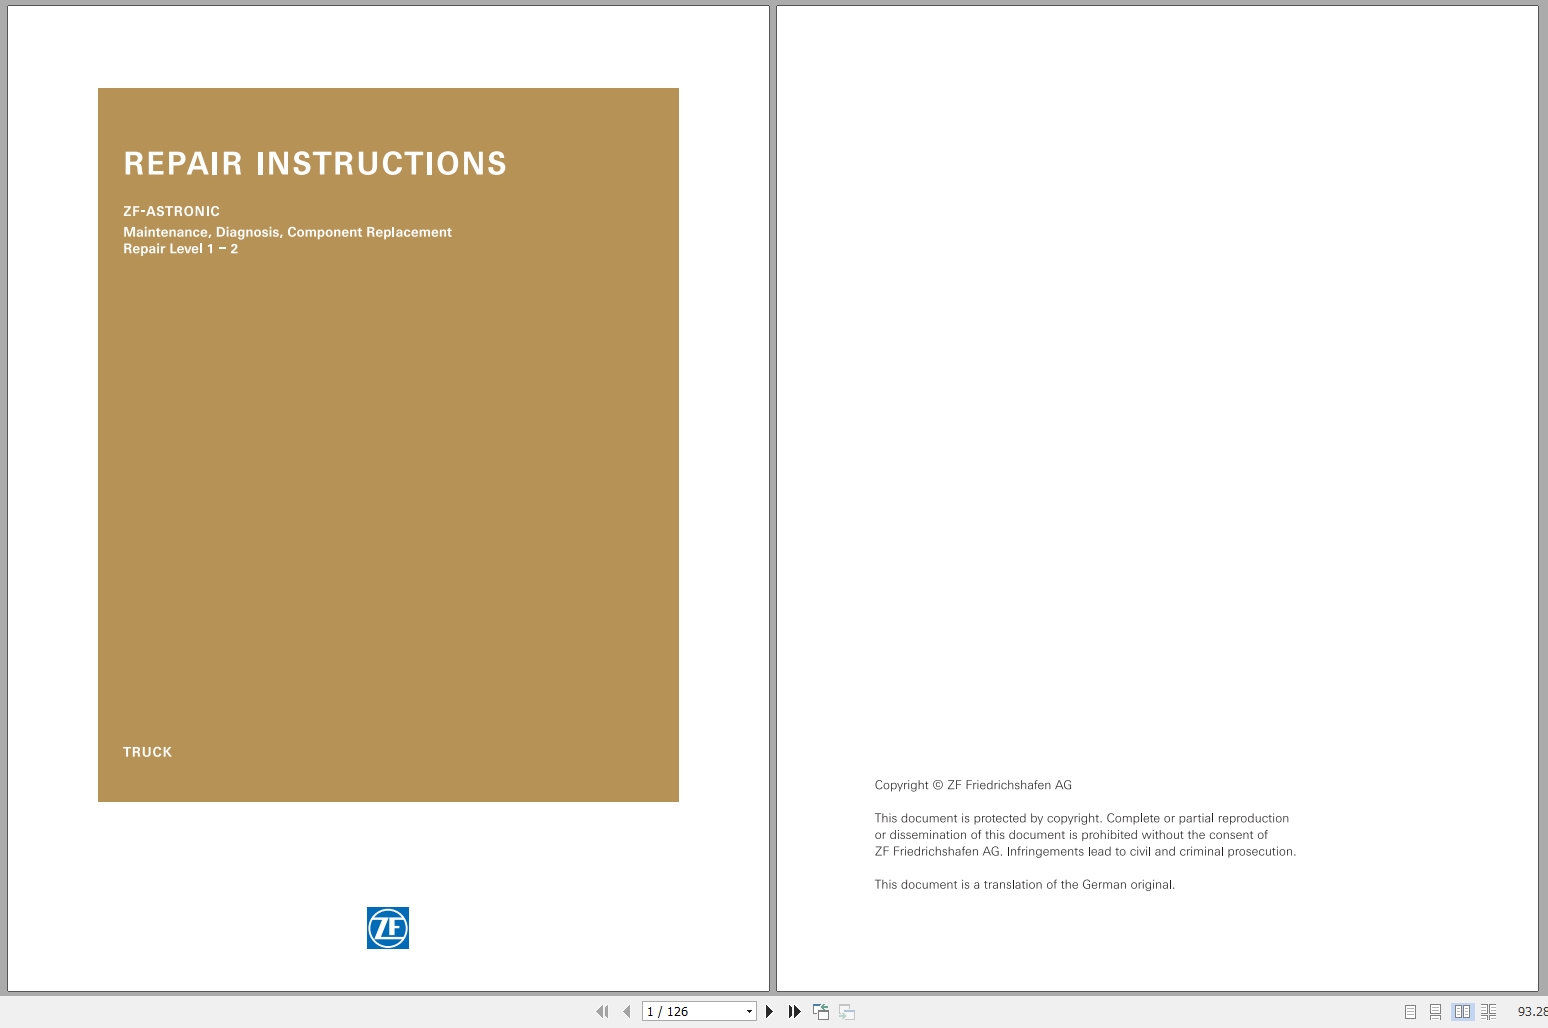Click the 'Repair Level 1 – 2' text
The image size is (1548, 1028).
click(x=181, y=249)
